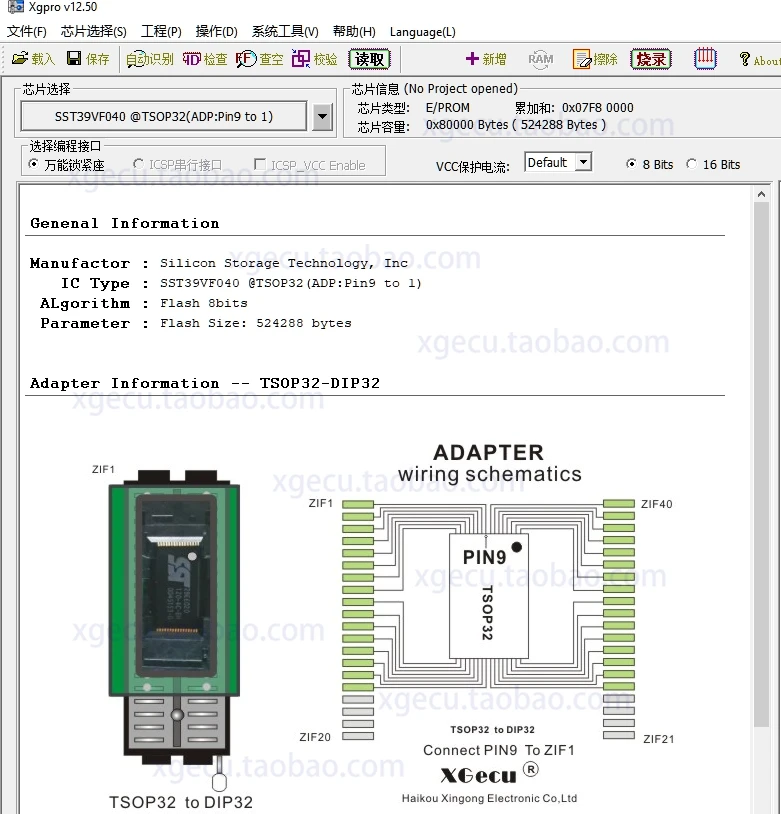This screenshot has width=781, height=814.
Task: Click the 查空 blank check icon
Action: [x=247, y=59]
